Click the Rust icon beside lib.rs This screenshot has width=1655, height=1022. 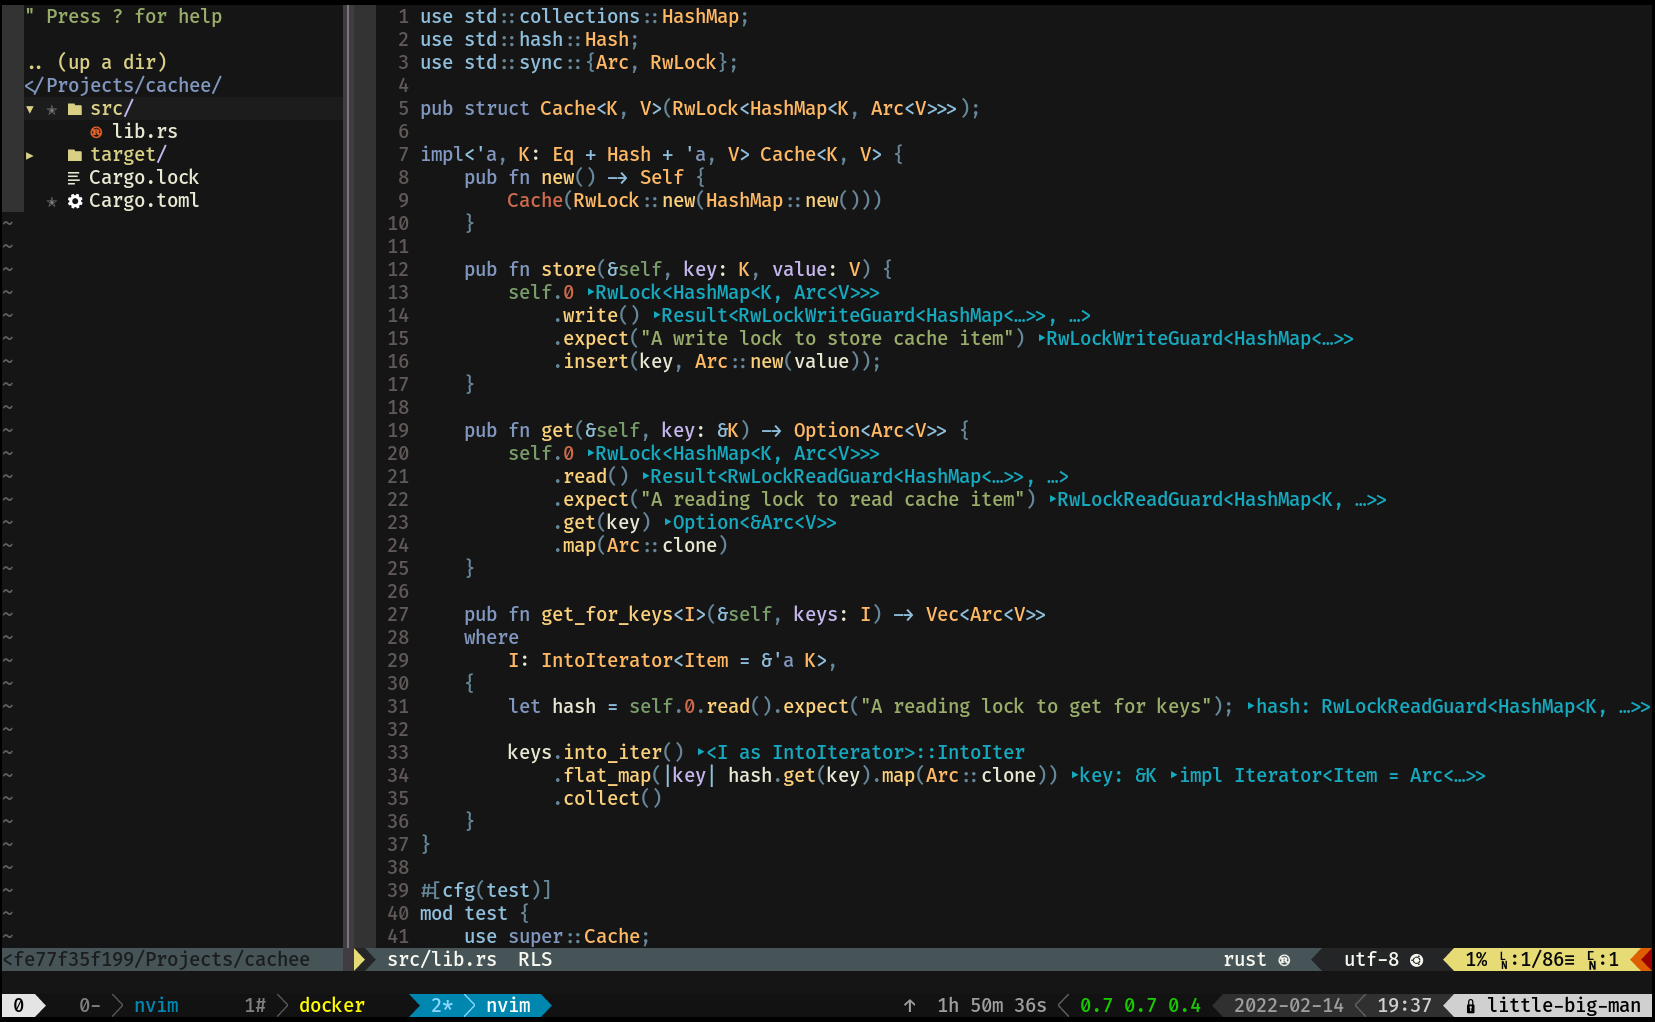pyautogui.click(x=97, y=131)
